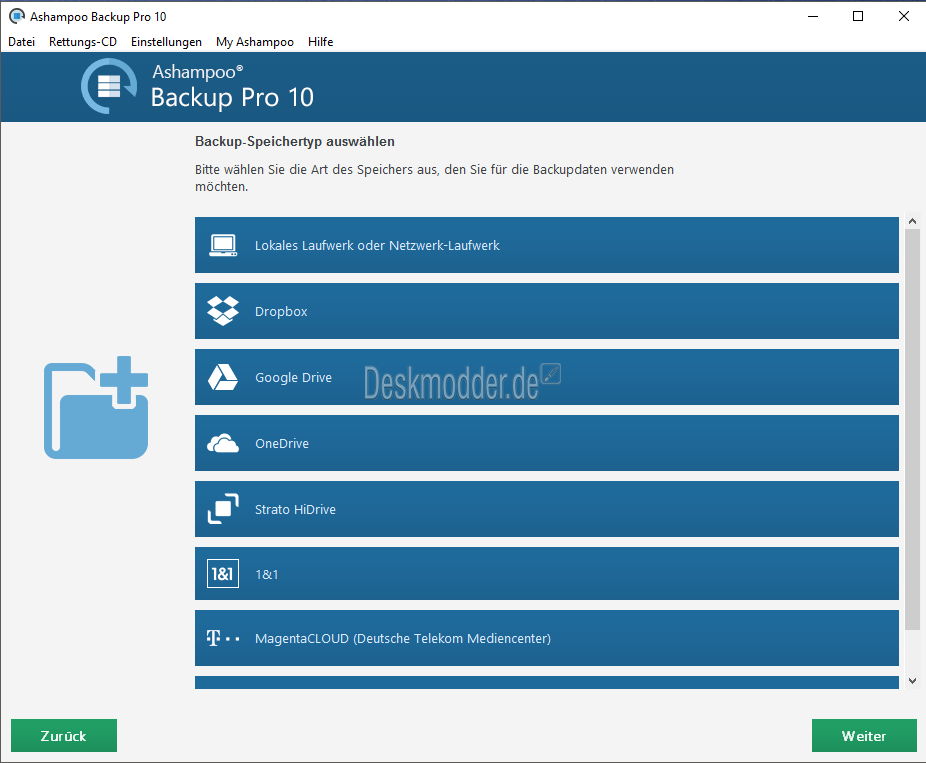Click the OneDrive cloud icon
This screenshot has height=763, width=926.
point(223,443)
